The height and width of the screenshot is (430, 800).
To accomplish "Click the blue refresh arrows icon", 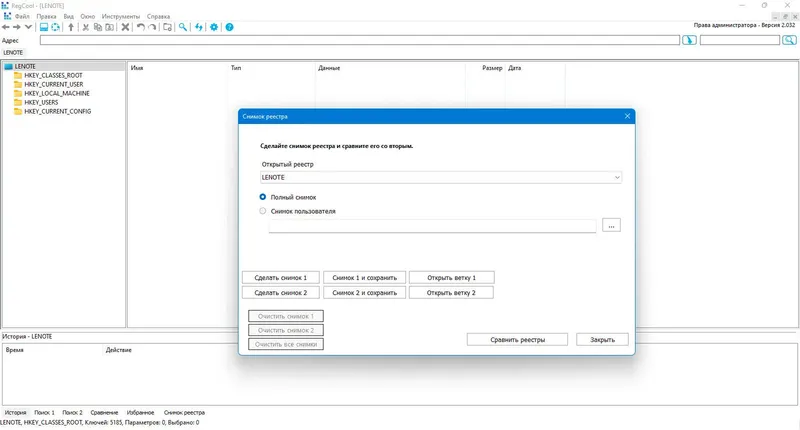I will (198, 27).
